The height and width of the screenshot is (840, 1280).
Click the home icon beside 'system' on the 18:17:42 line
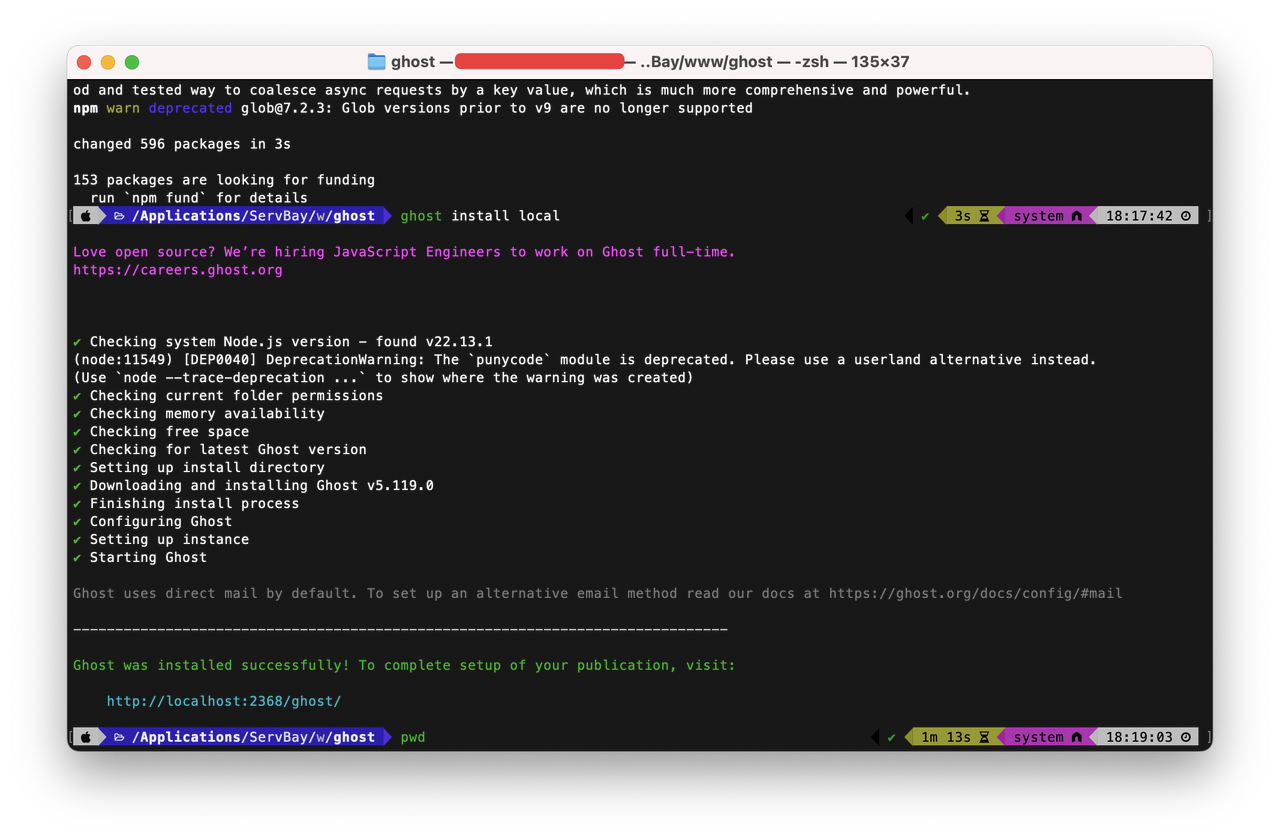coord(1077,216)
